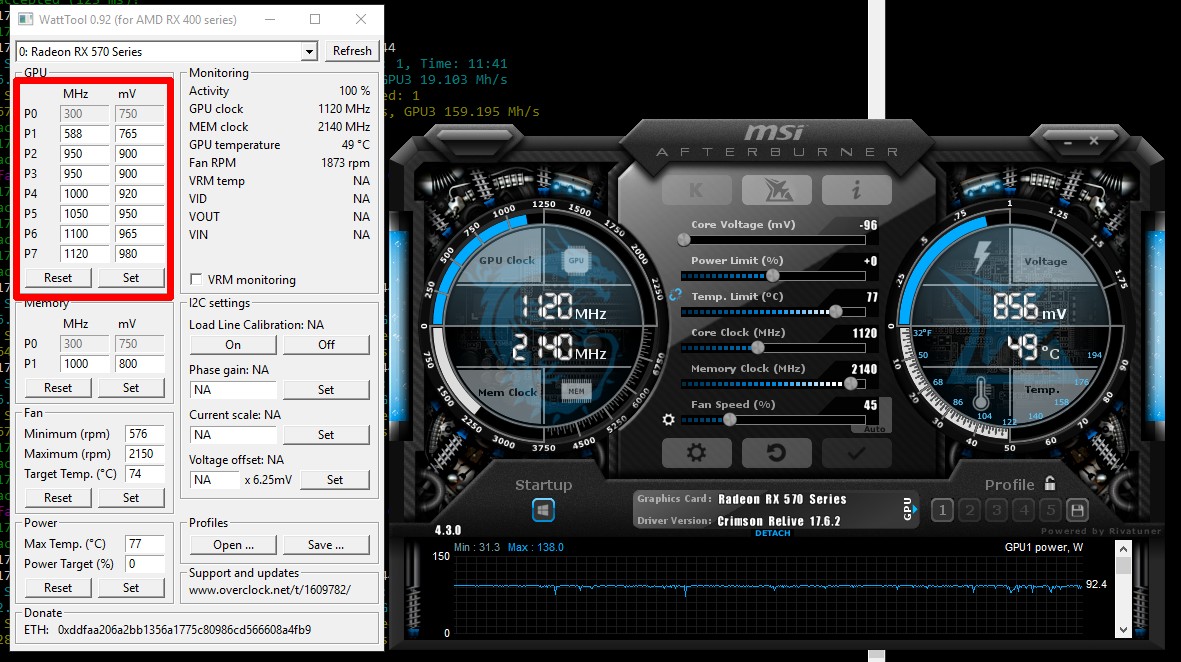The image size is (1181, 662).
Task: Click the Save... profile button
Action: (326, 545)
